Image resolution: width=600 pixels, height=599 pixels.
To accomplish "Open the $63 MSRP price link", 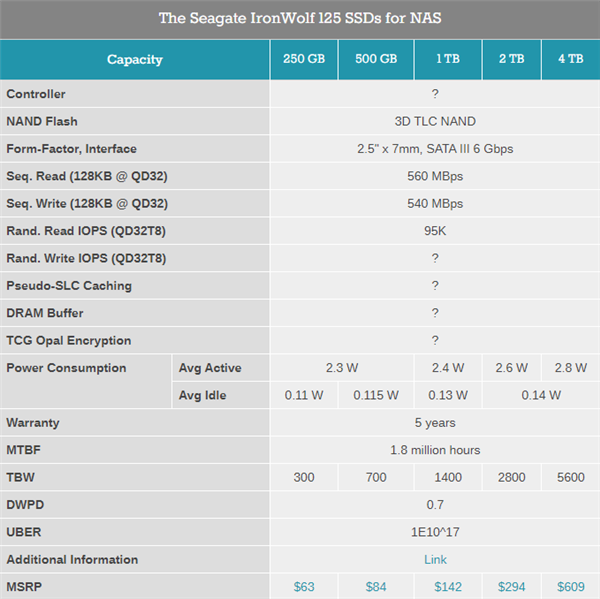I will point(304,586).
